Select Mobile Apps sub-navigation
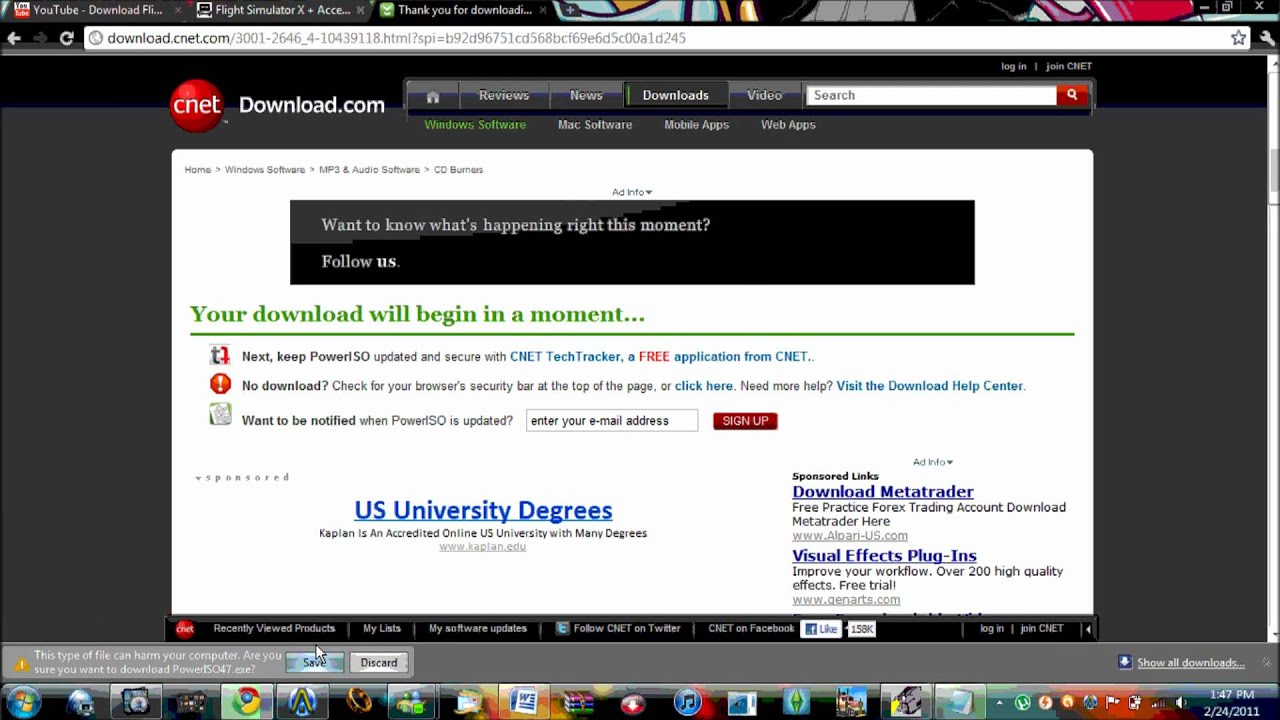The image size is (1280, 720). pos(696,125)
